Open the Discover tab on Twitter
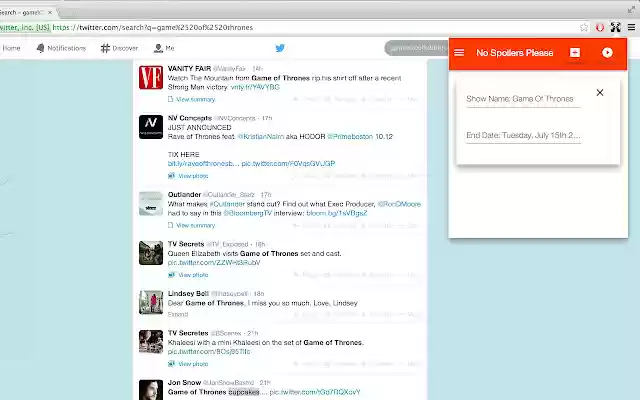This screenshot has height=400, width=640. pos(119,48)
